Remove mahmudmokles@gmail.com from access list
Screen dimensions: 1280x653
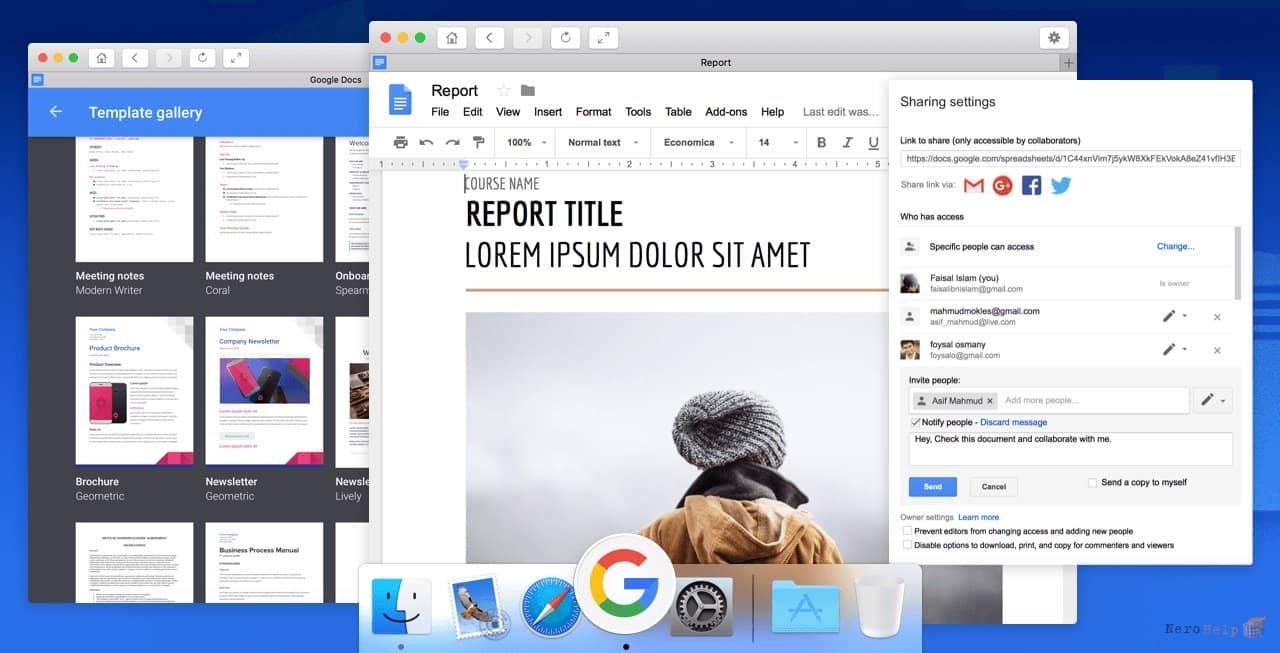(x=1217, y=317)
